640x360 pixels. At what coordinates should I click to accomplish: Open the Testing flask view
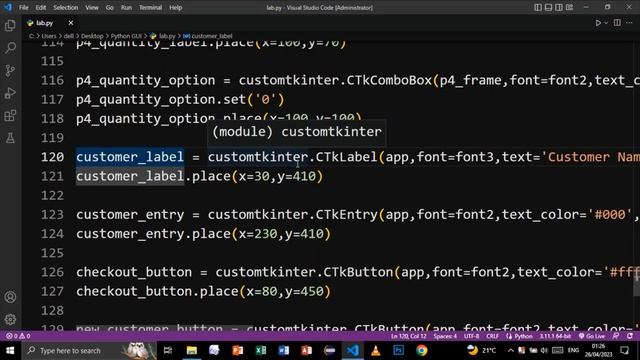[x=10, y=138]
